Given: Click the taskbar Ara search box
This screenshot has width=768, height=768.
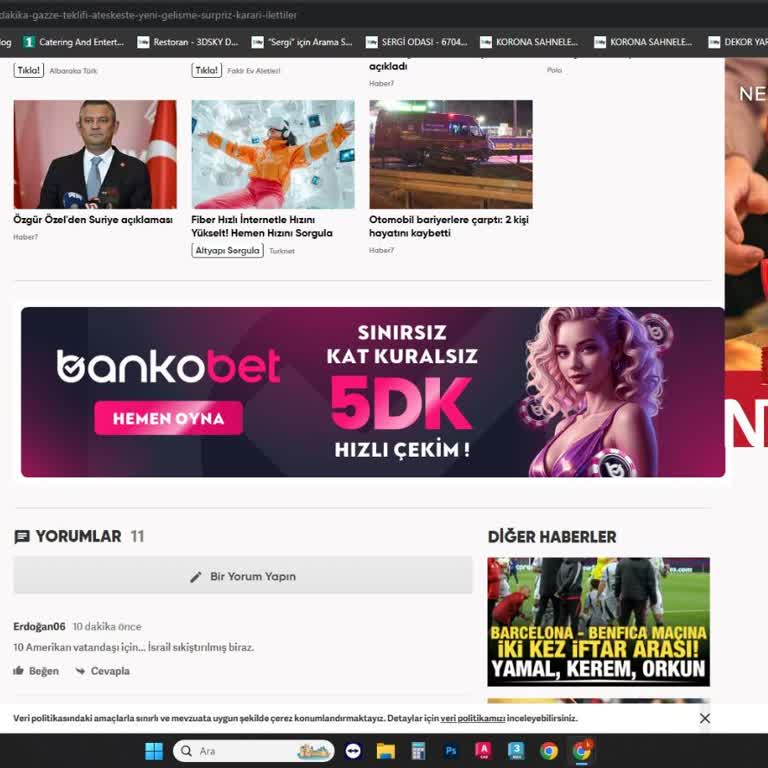Looking at the screenshot, I should tap(253, 751).
